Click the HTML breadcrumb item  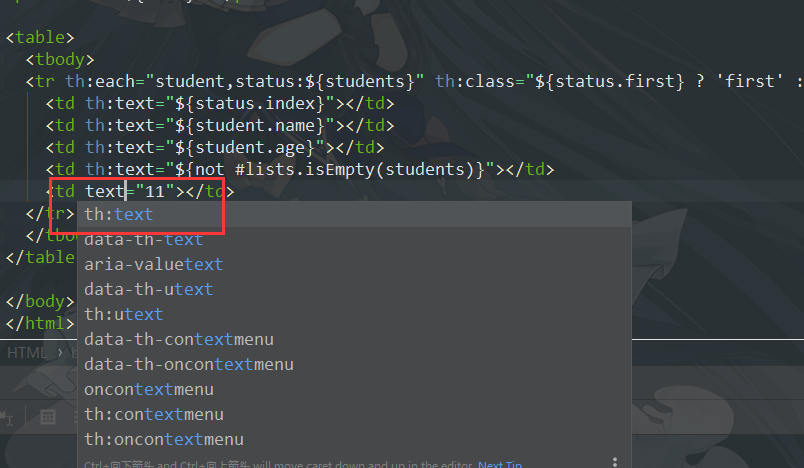point(27,353)
